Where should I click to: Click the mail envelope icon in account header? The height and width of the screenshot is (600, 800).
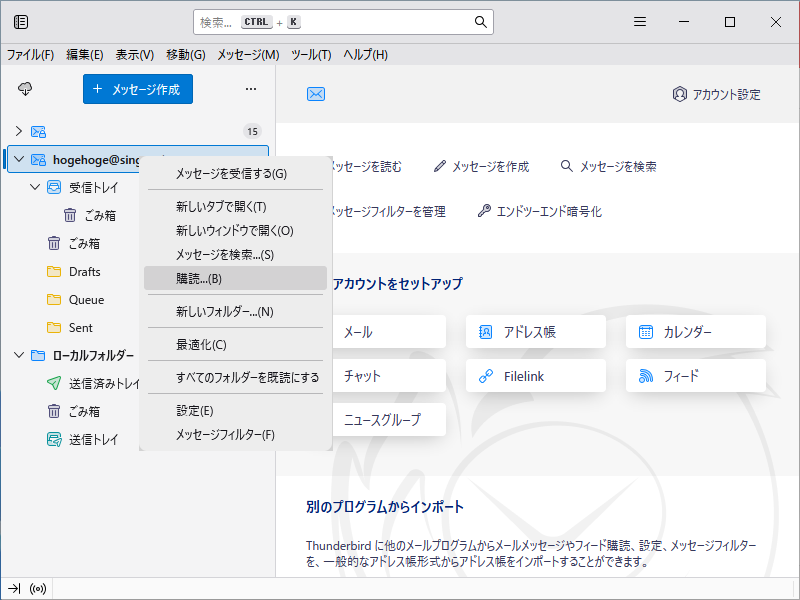pyautogui.click(x=316, y=94)
